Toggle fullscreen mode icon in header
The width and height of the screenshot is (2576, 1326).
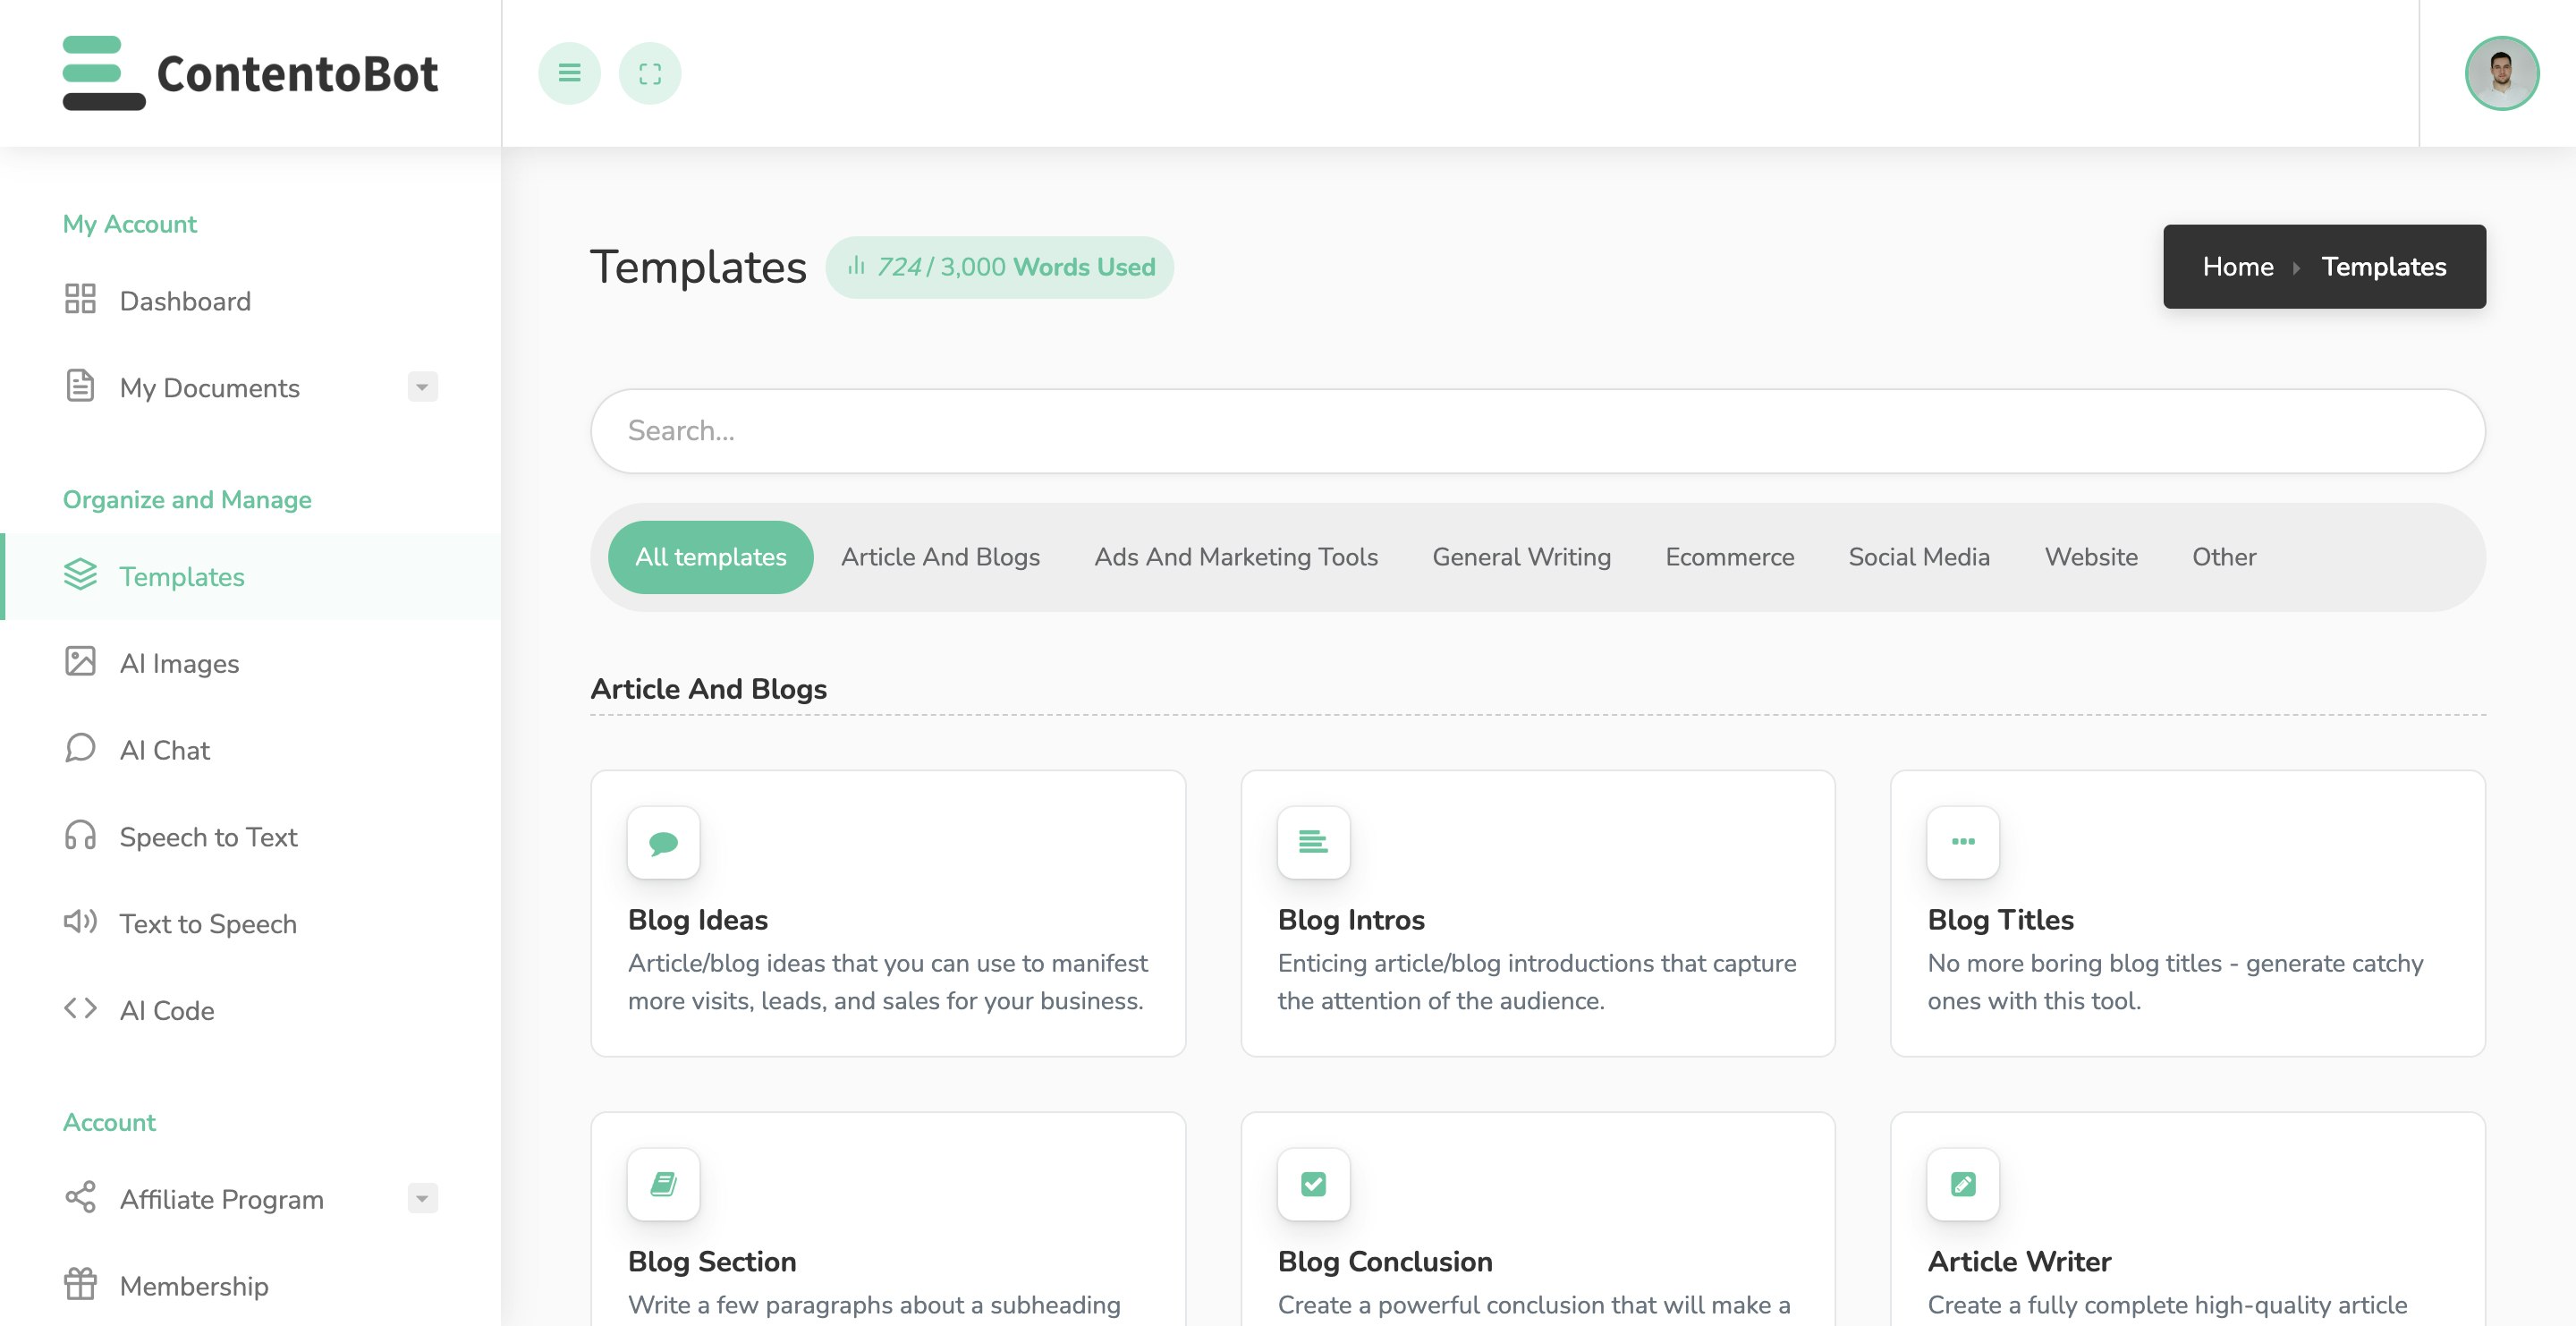650,73
